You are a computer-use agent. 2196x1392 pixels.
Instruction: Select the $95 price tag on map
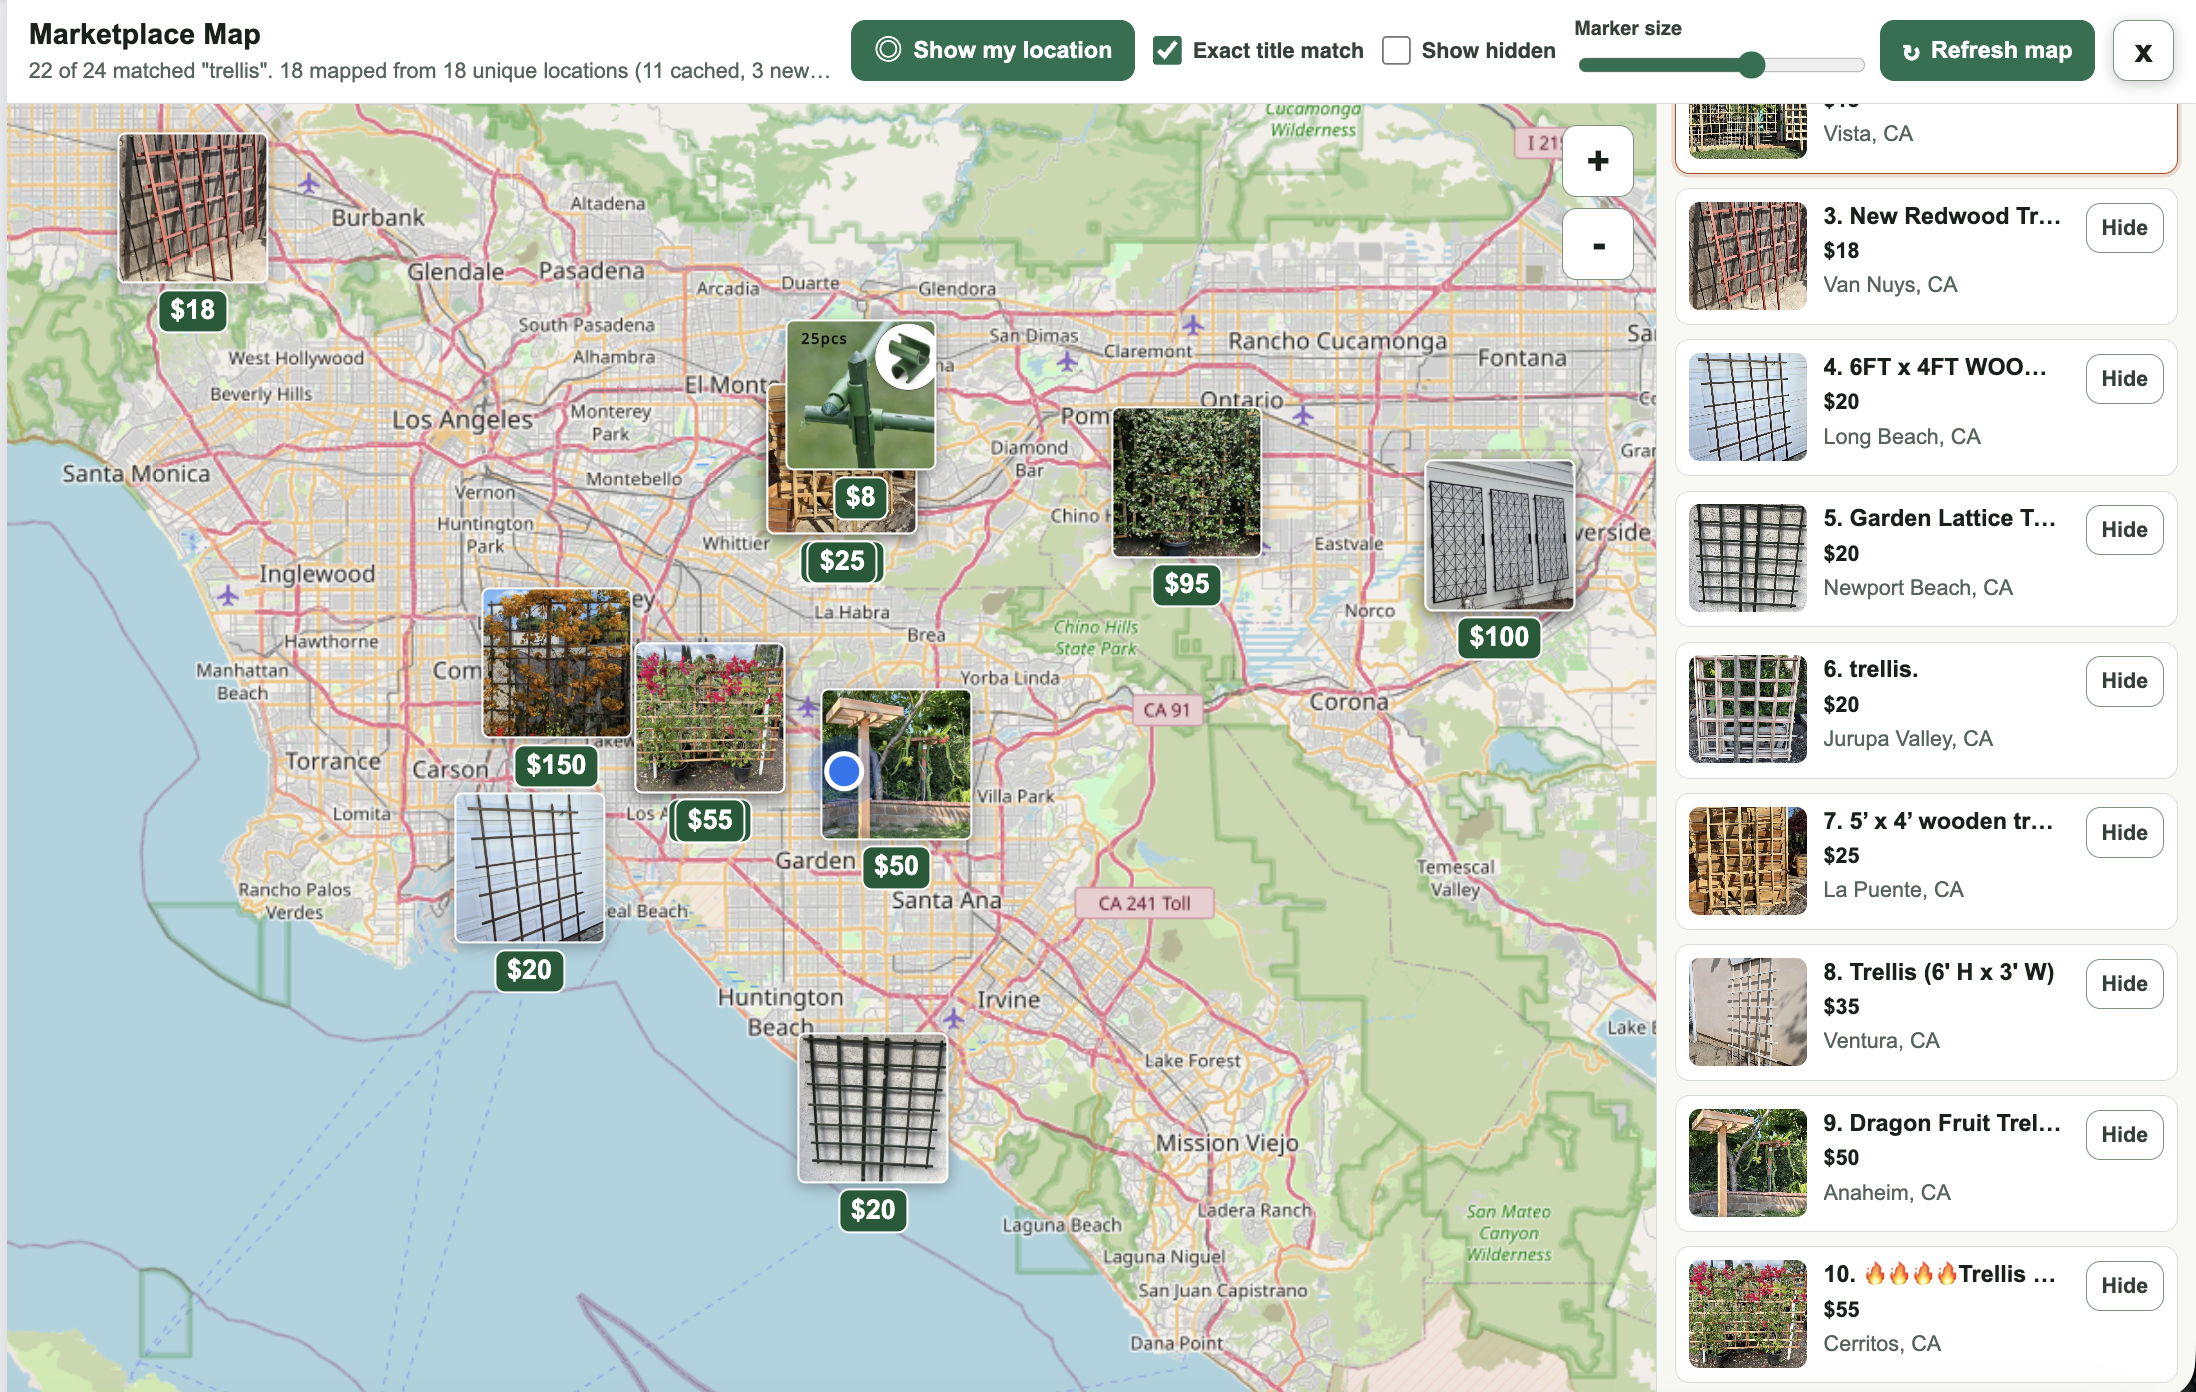tap(1186, 584)
